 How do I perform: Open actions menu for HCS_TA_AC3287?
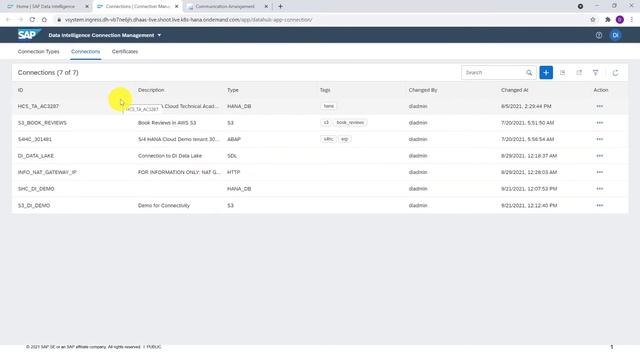coord(600,106)
